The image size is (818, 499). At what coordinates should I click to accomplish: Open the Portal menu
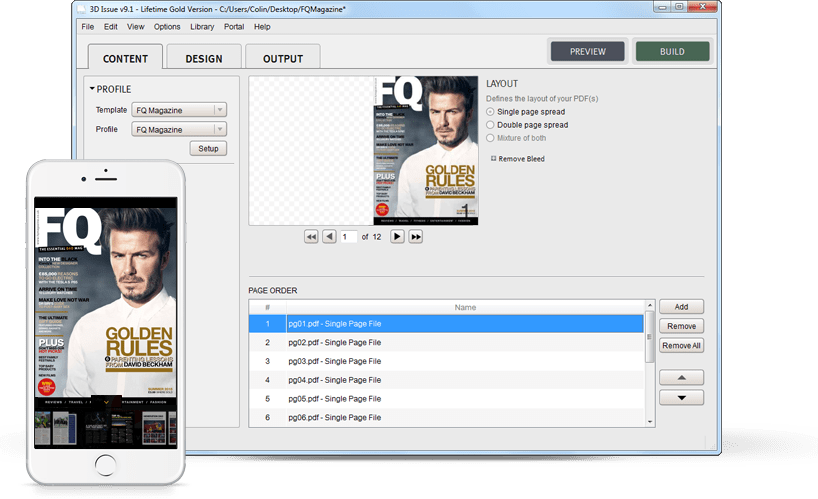tap(234, 27)
